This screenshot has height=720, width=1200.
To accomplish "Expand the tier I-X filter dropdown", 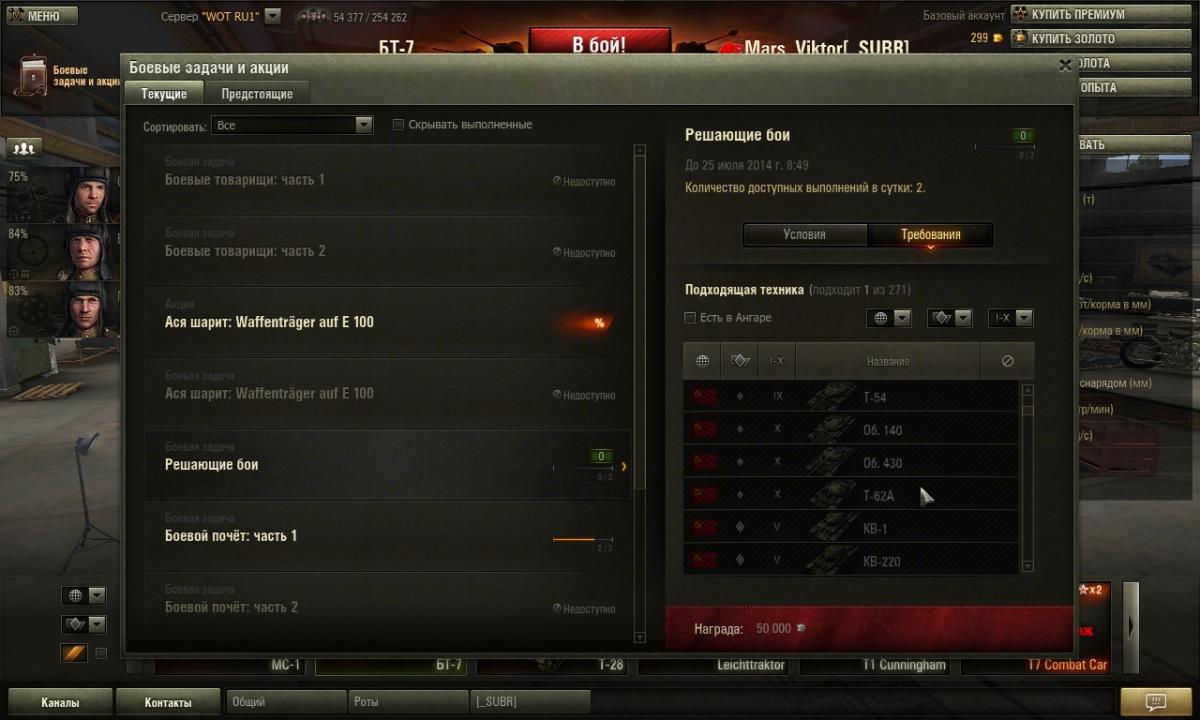I will [1010, 318].
